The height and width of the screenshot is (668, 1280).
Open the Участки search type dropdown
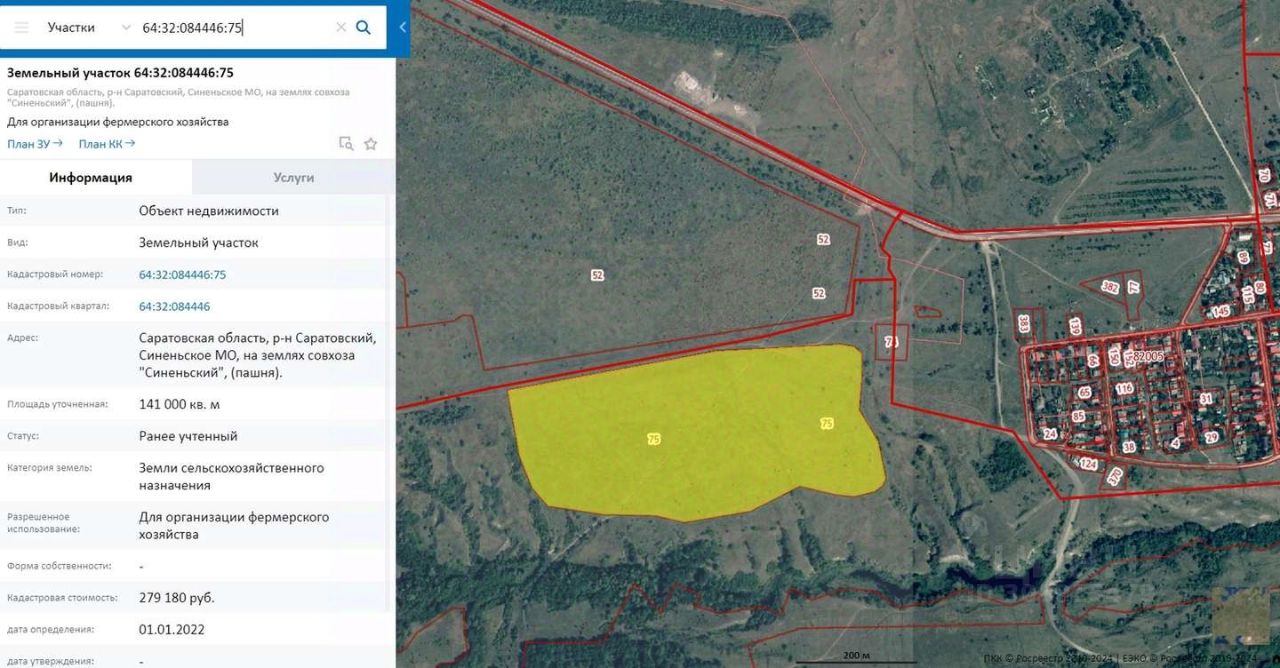point(88,28)
